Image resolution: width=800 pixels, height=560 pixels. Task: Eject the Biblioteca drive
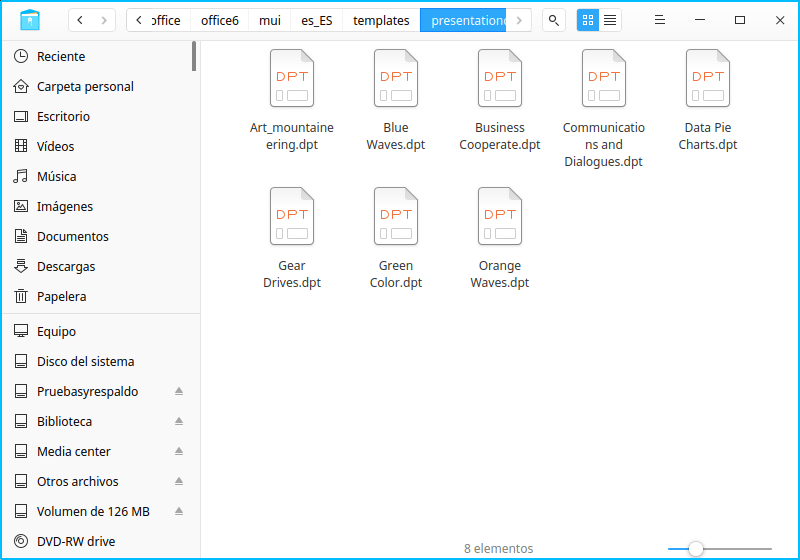pyautogui.click(x=179, y=421)
